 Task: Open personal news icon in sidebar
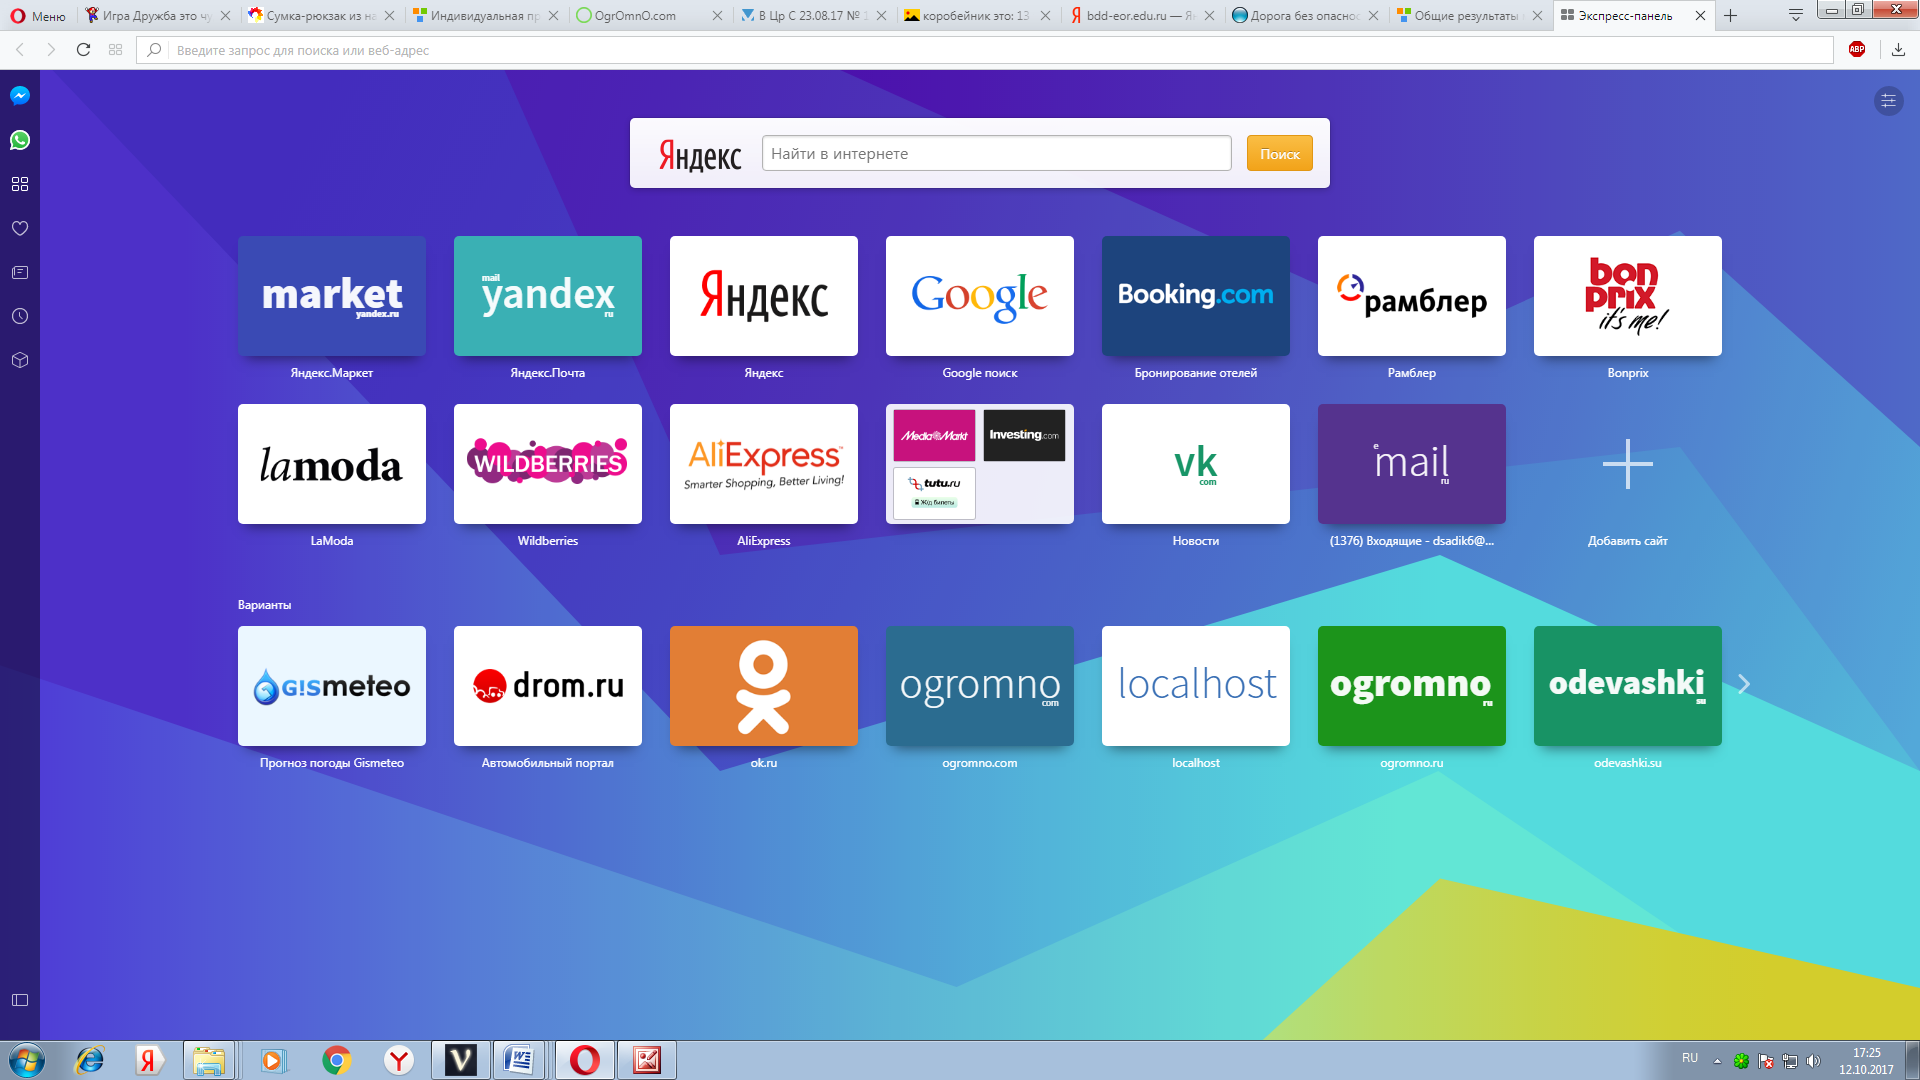[x=20, y=272]
